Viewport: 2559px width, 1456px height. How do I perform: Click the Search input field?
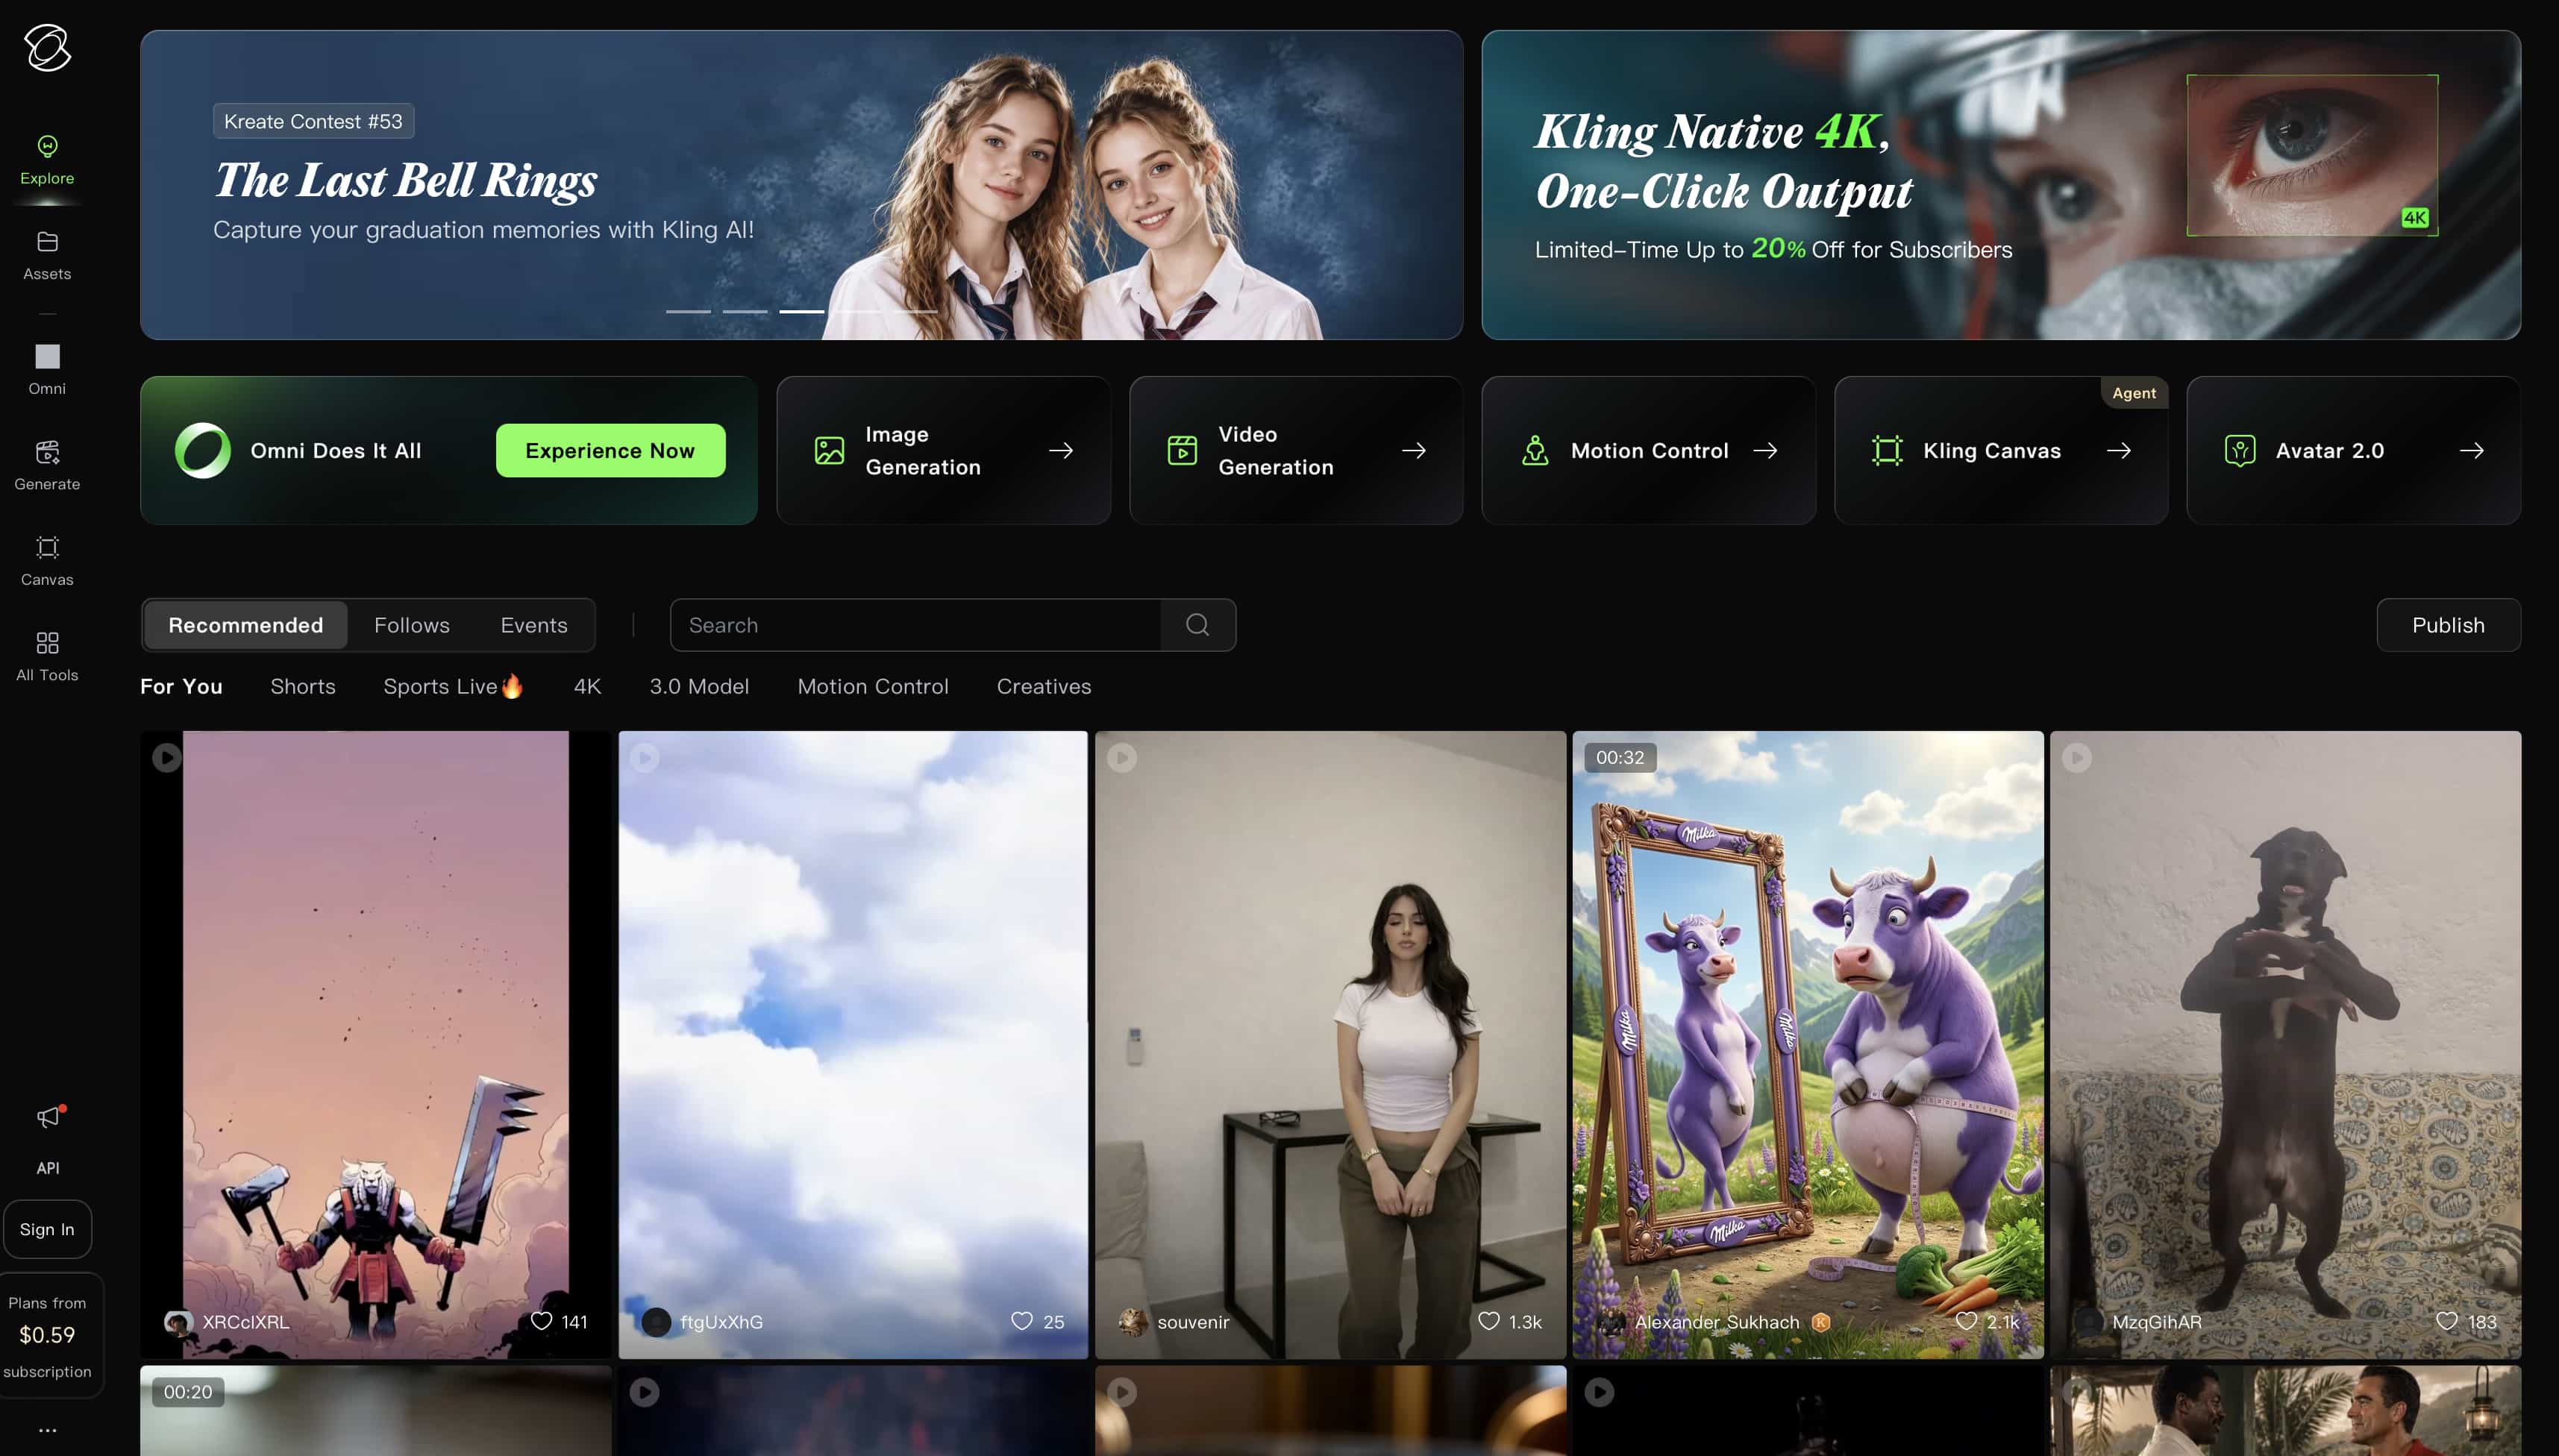915,625
